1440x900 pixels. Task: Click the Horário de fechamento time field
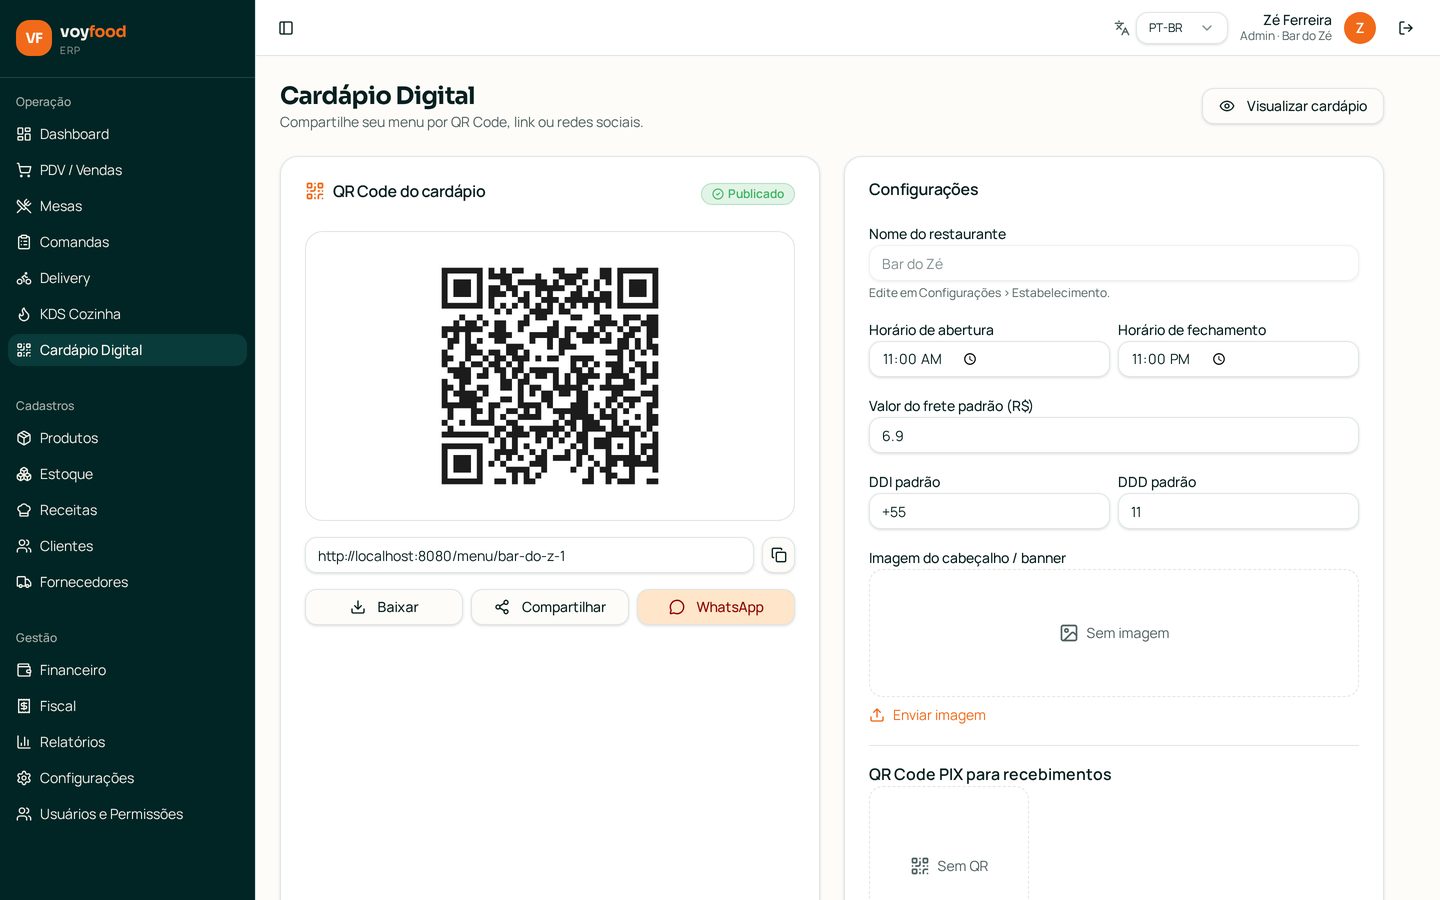[x=1238, y=359]
